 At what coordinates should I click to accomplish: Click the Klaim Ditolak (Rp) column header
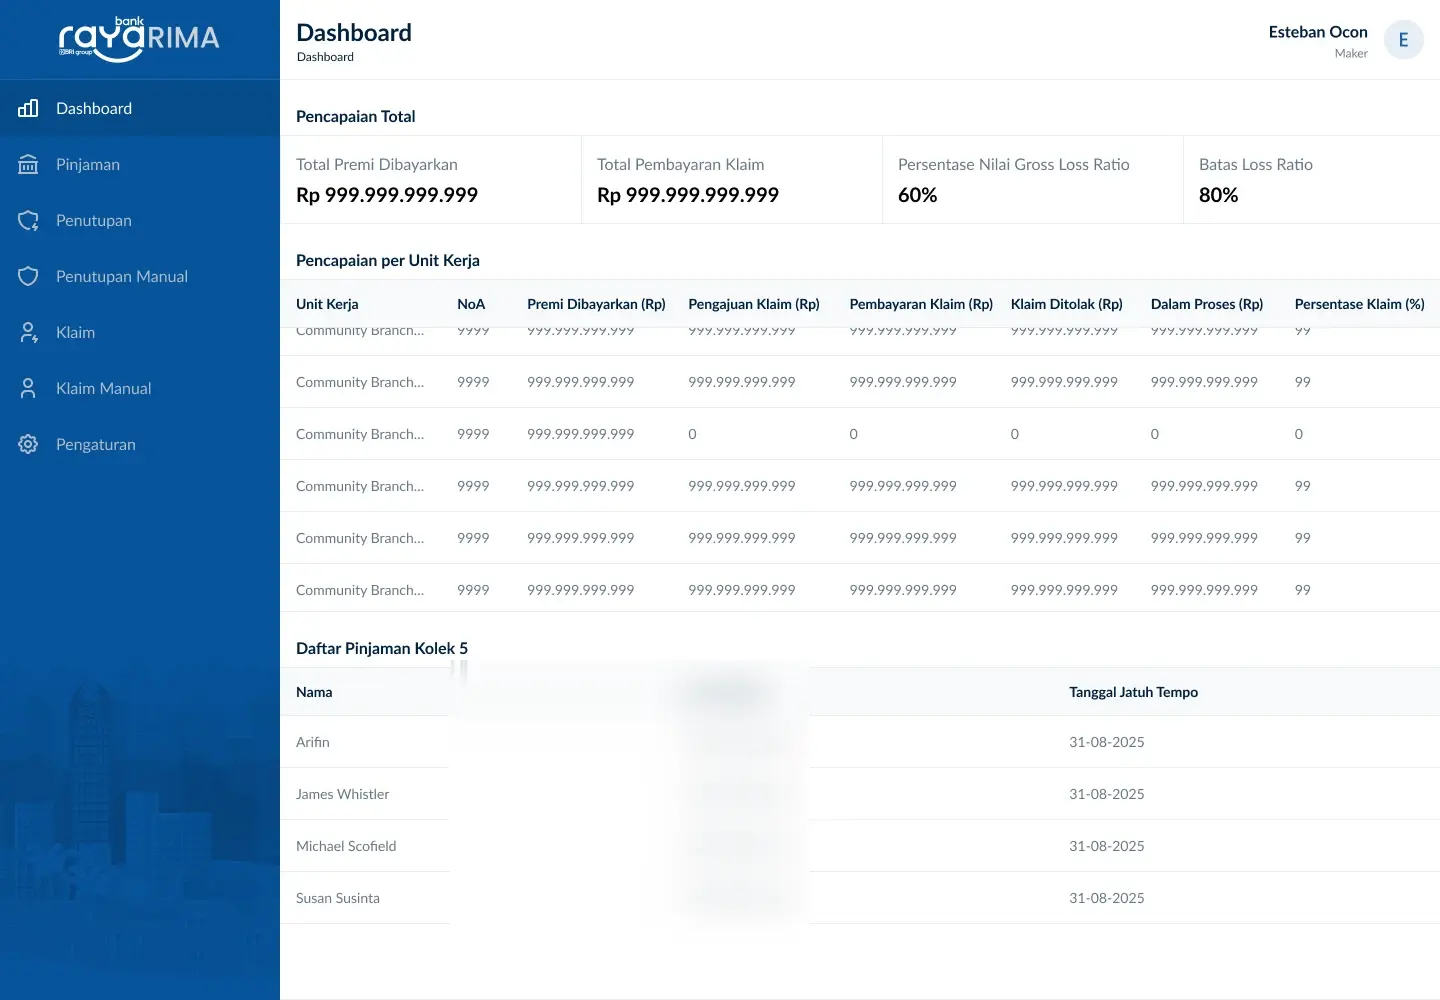tap(1067, 304)
